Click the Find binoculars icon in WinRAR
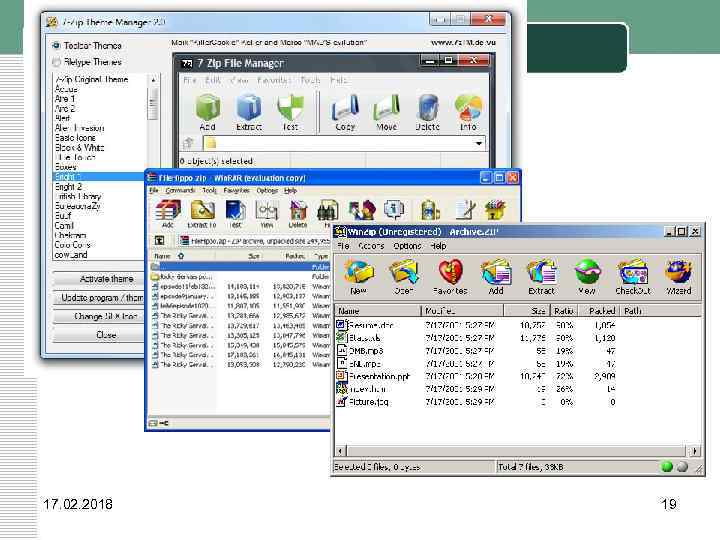Image resolution: width=720 pixels, height=540 pixels. (328, 211)
